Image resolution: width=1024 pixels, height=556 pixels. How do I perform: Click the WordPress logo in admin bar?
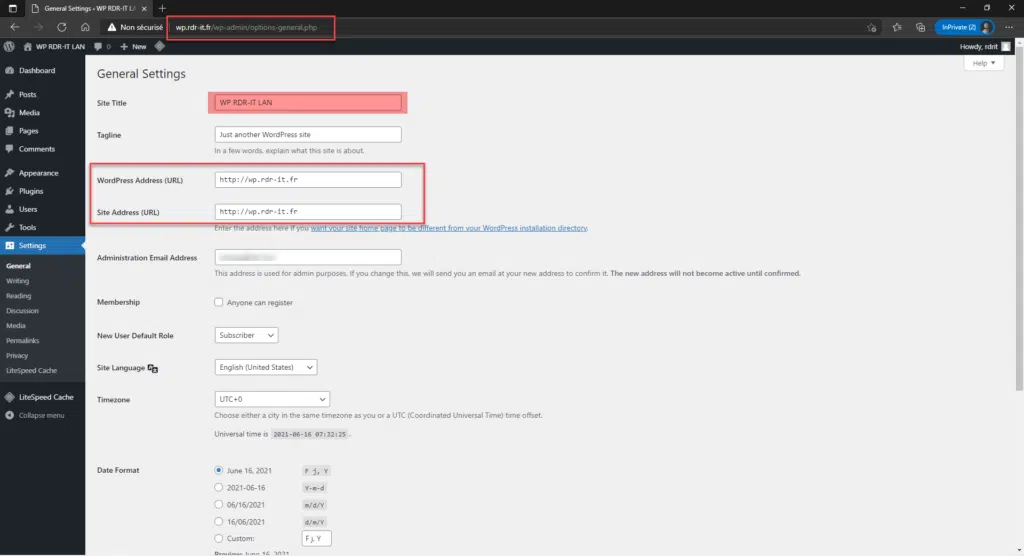[x=9, y=46]
